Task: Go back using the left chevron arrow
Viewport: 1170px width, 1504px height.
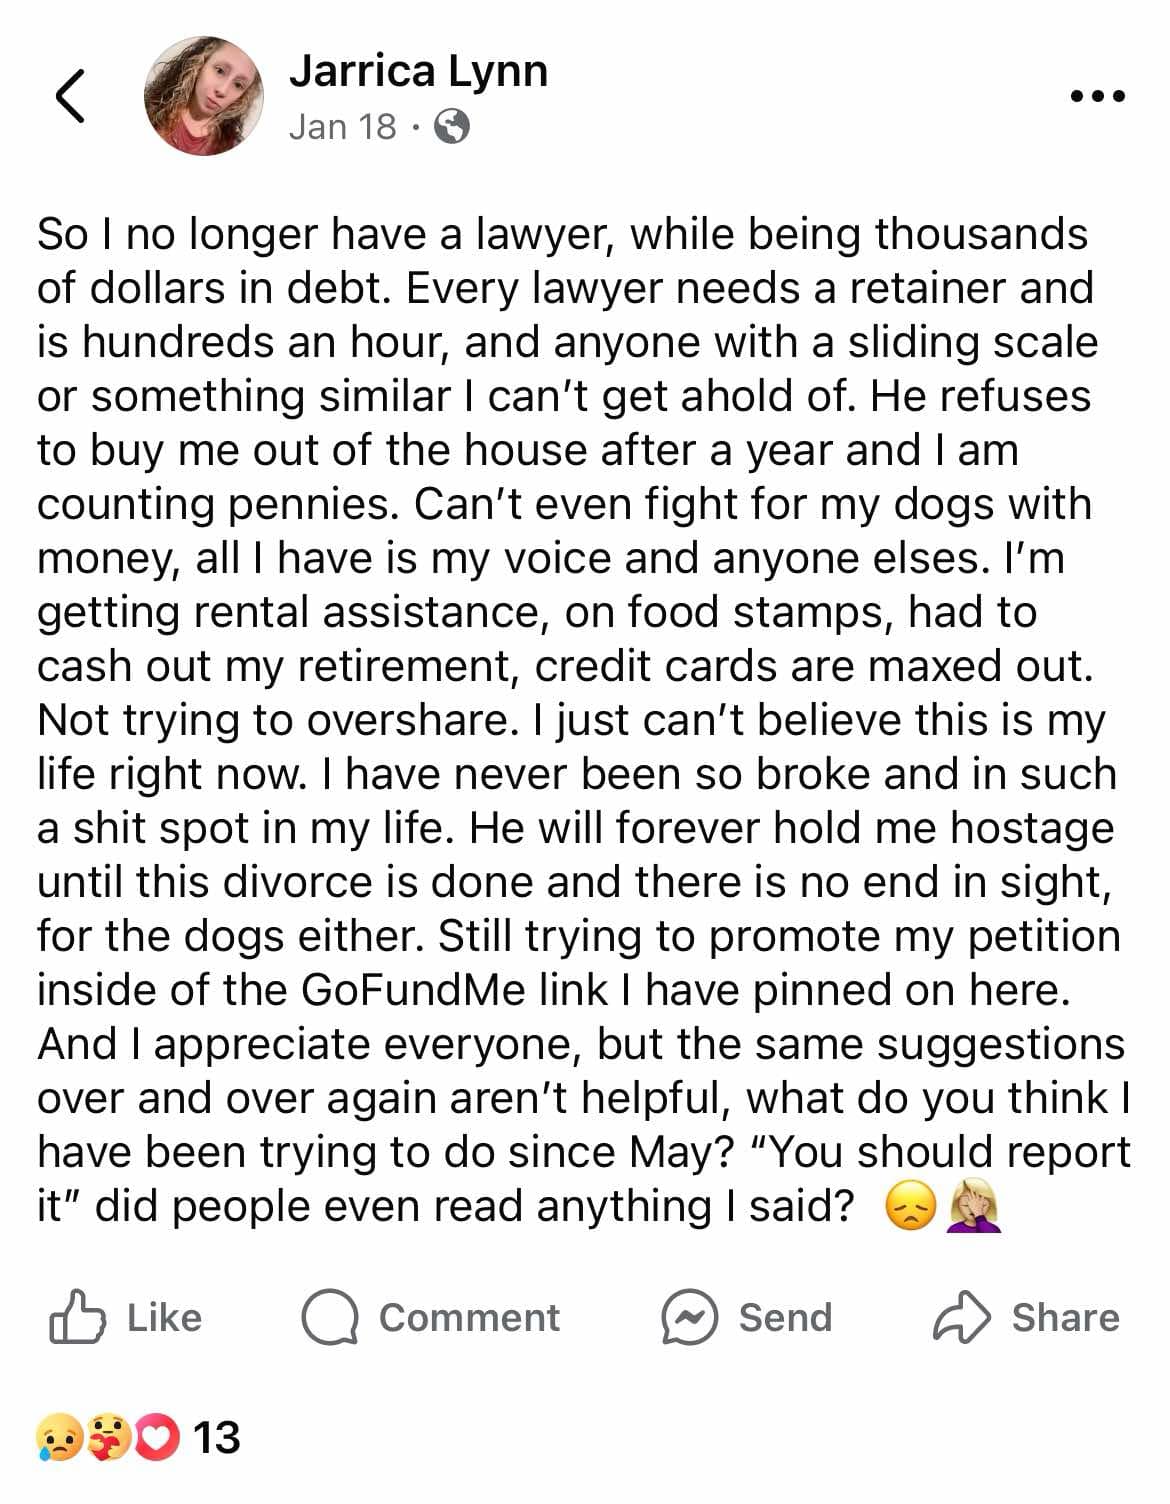Action: coord(69,96)
